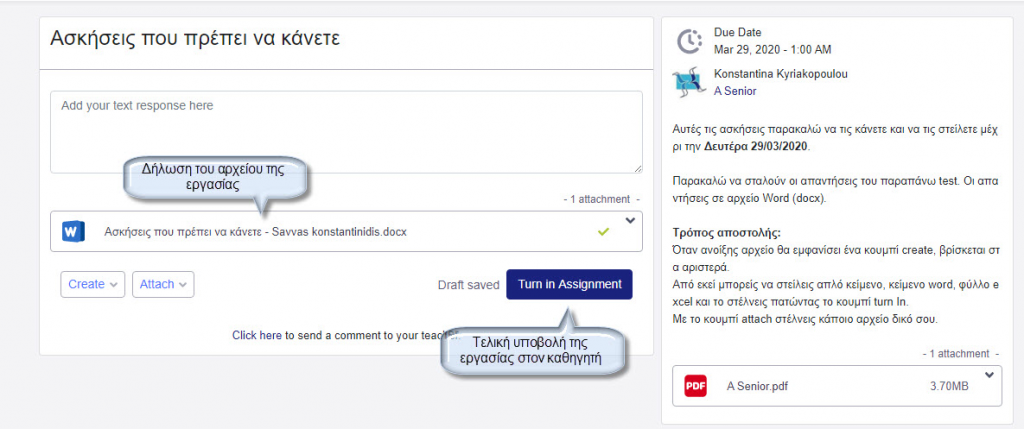Click the 3.70MB file size text
Screen dimensions: 1024x429
click(950, 386)
